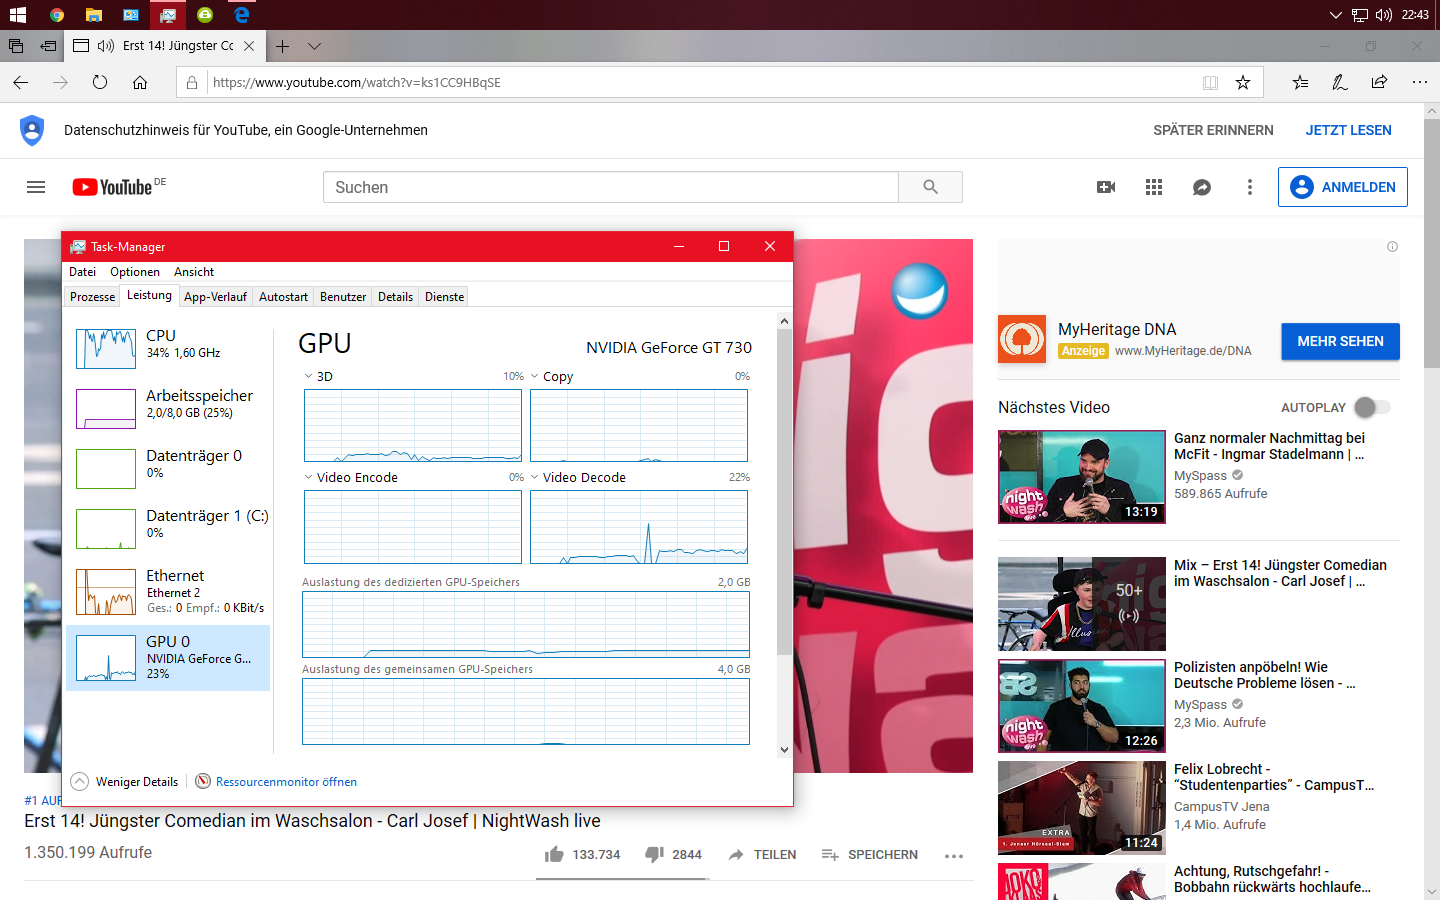The image size is (1440, 900).
Task: Open the Video Encode graph dropdown
Action: coord(309,477)
